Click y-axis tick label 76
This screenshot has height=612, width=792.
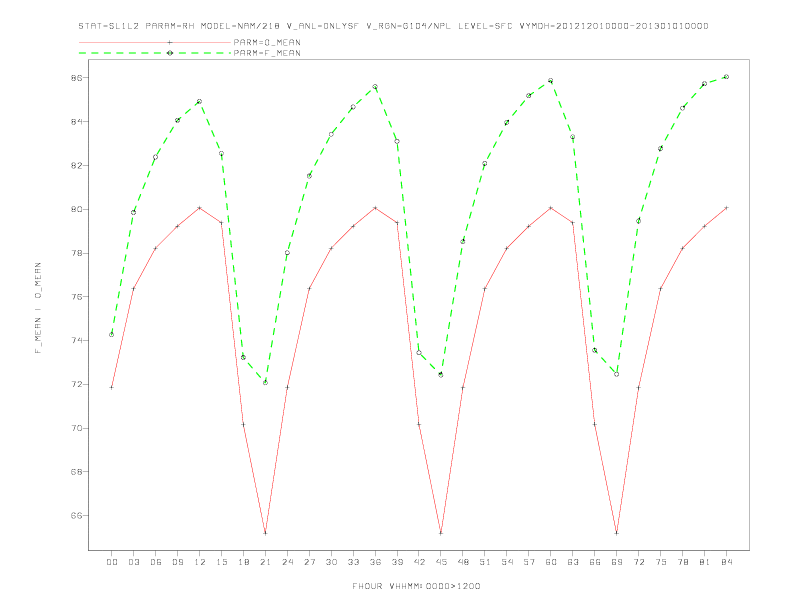click(x=77, y=297)
